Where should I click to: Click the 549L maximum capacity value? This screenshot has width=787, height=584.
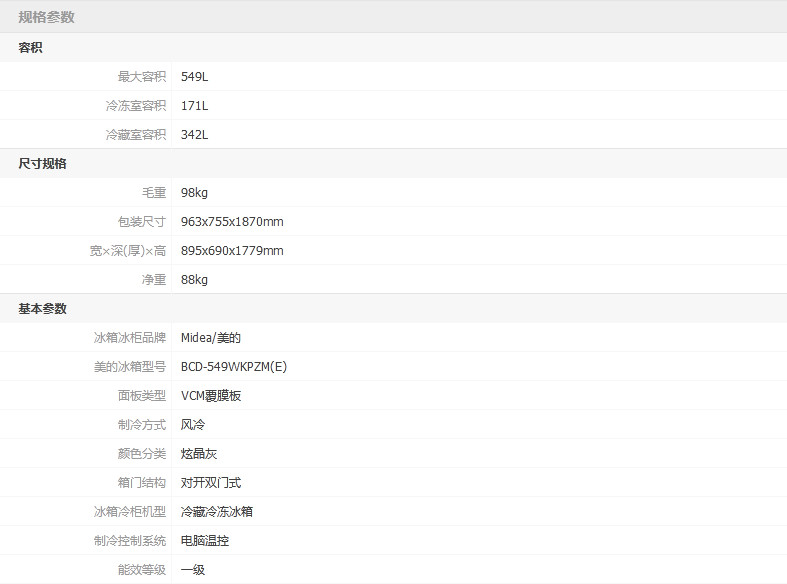coord(194,76)
